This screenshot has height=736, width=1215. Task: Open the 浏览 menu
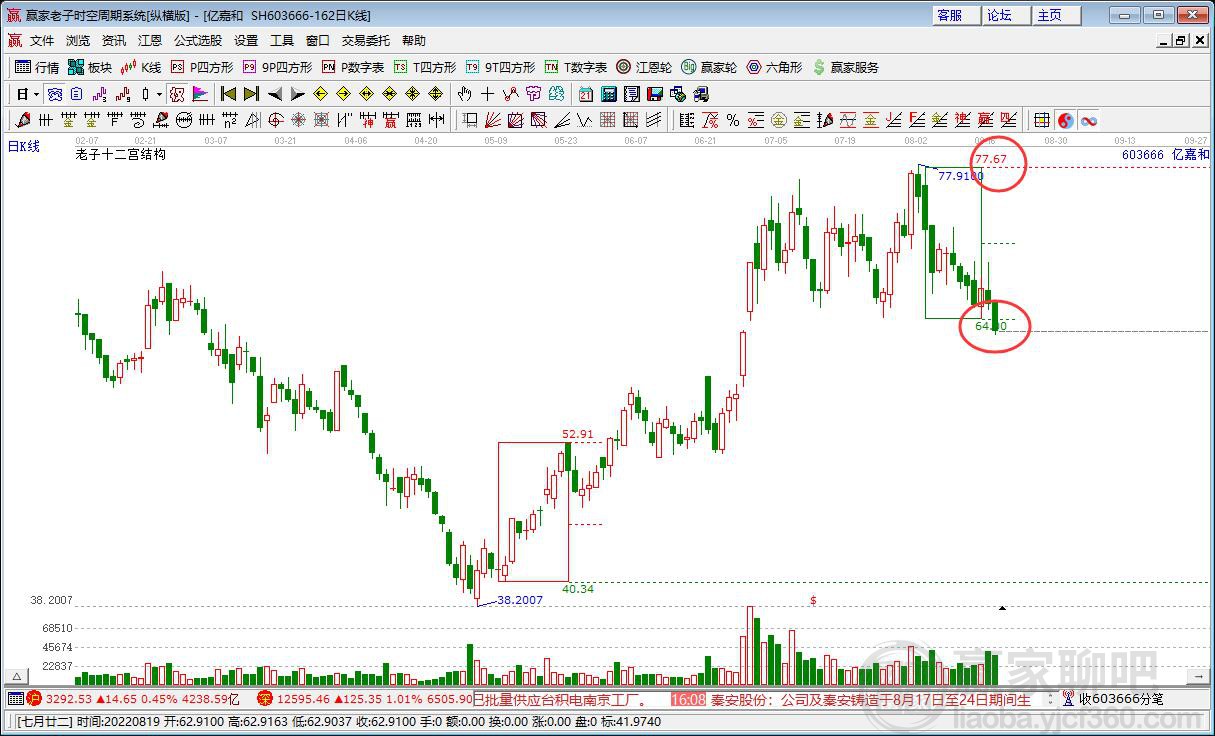78,41
